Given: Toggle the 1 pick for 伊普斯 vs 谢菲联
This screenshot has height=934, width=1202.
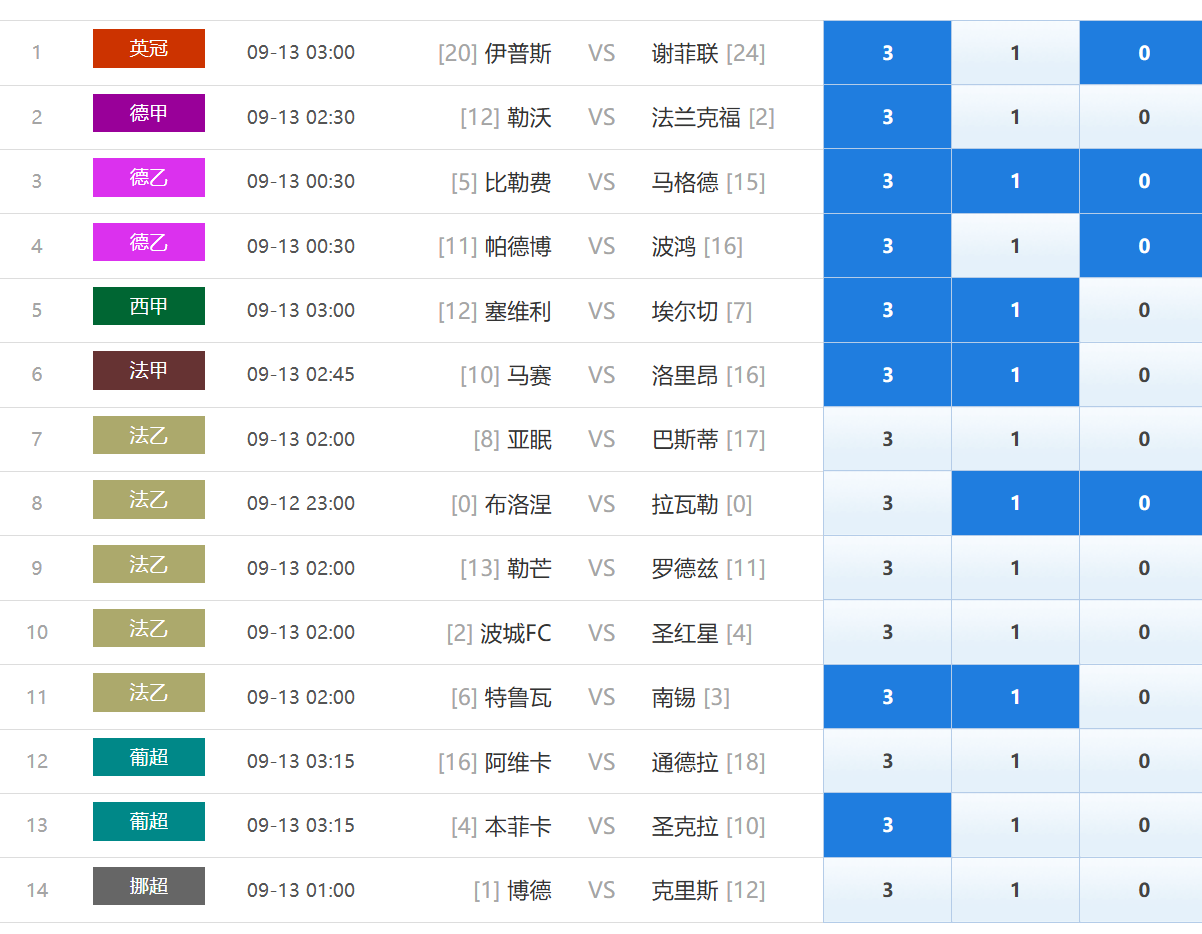Looking at the screenshot, I should [1015, 53].
